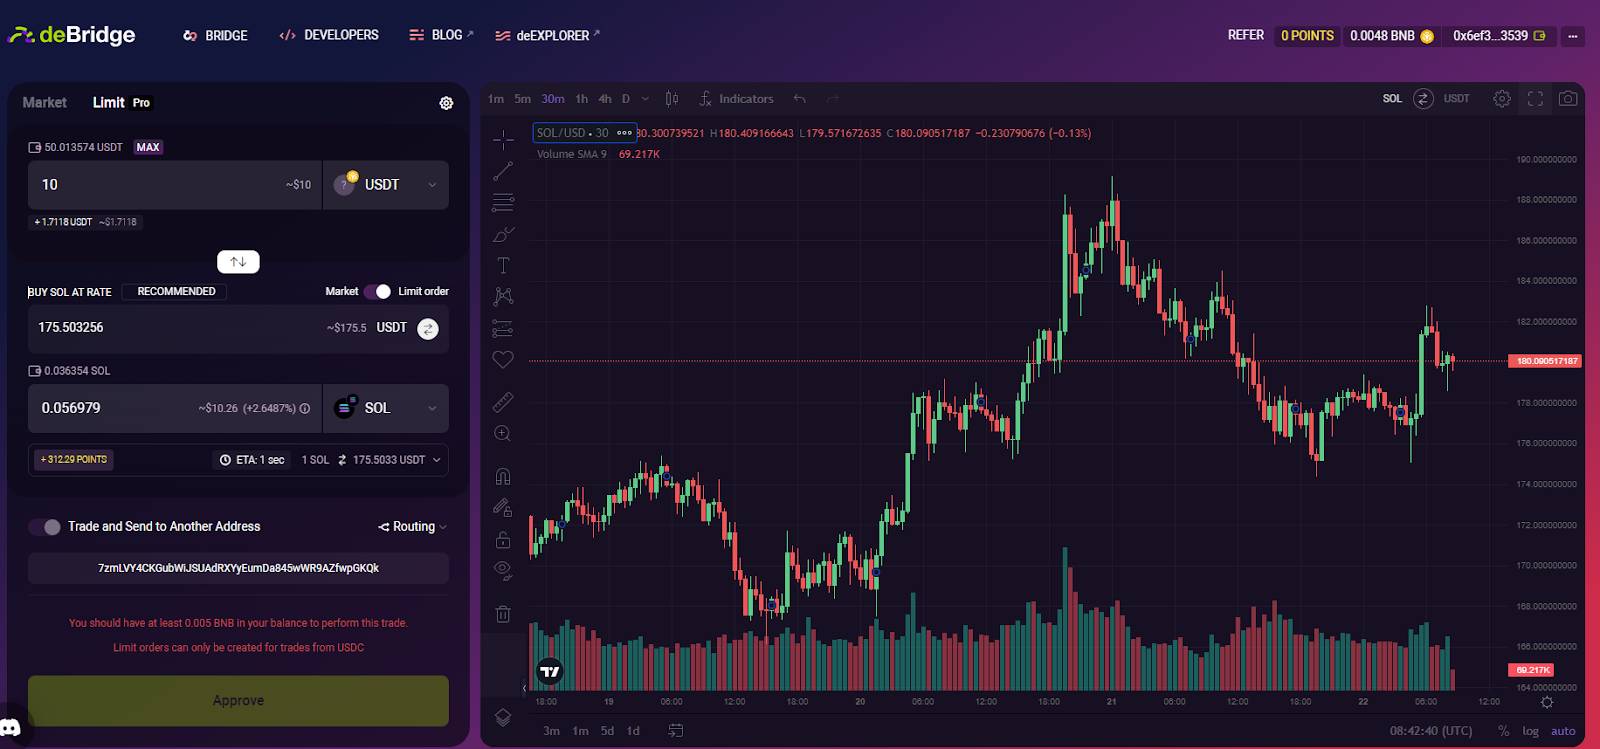Swap SOL and USDT chart pair icon
The image size is (1600, 749).
1423,98
